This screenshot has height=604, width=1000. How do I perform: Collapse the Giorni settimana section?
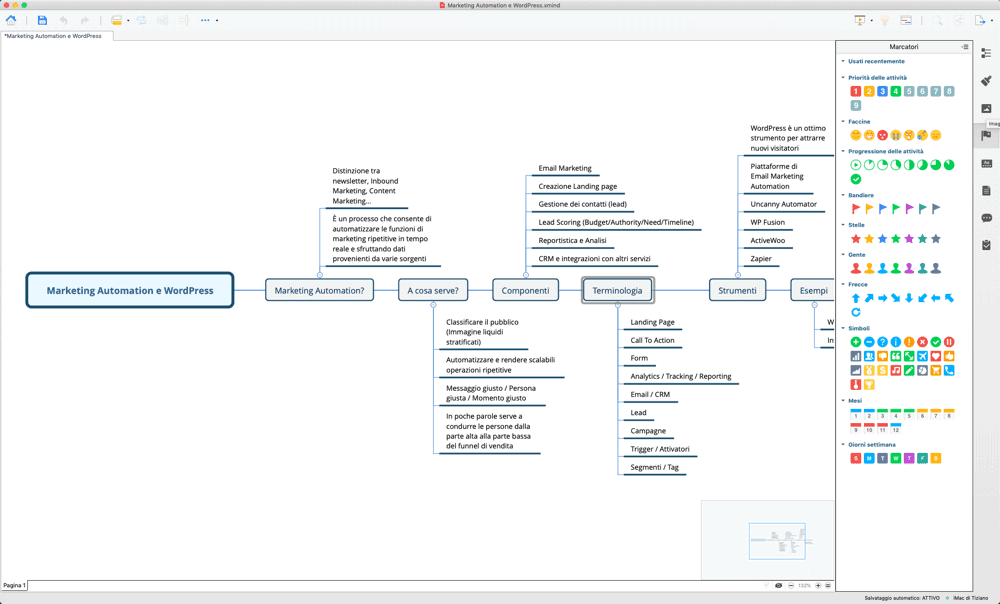click(843, 445)
